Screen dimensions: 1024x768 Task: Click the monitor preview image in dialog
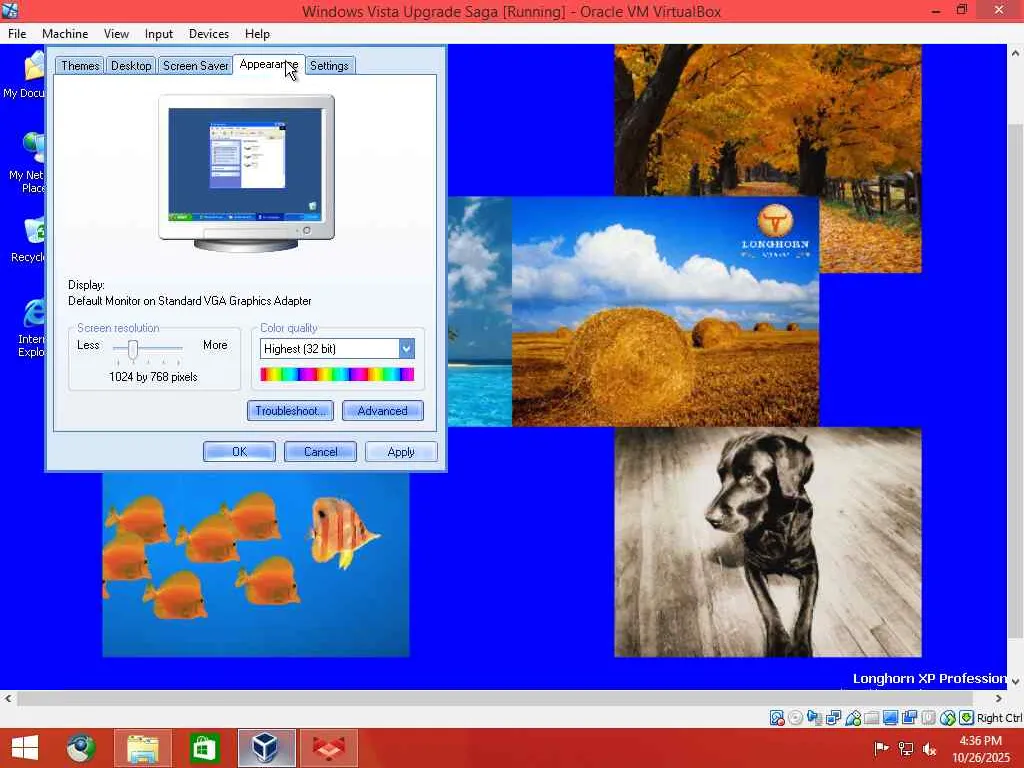click(x=246, y=173)
